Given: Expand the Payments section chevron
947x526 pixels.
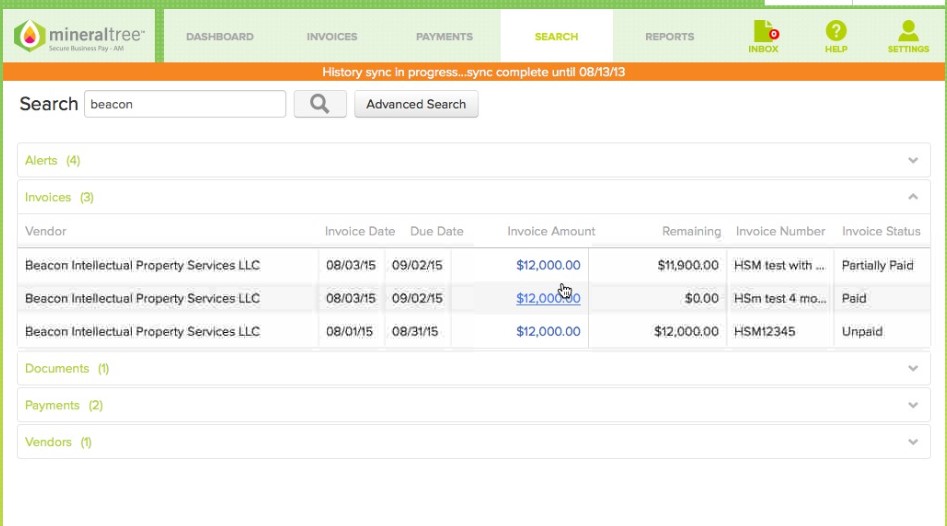Looking at the screenshot, I should [x=912, y=405].
